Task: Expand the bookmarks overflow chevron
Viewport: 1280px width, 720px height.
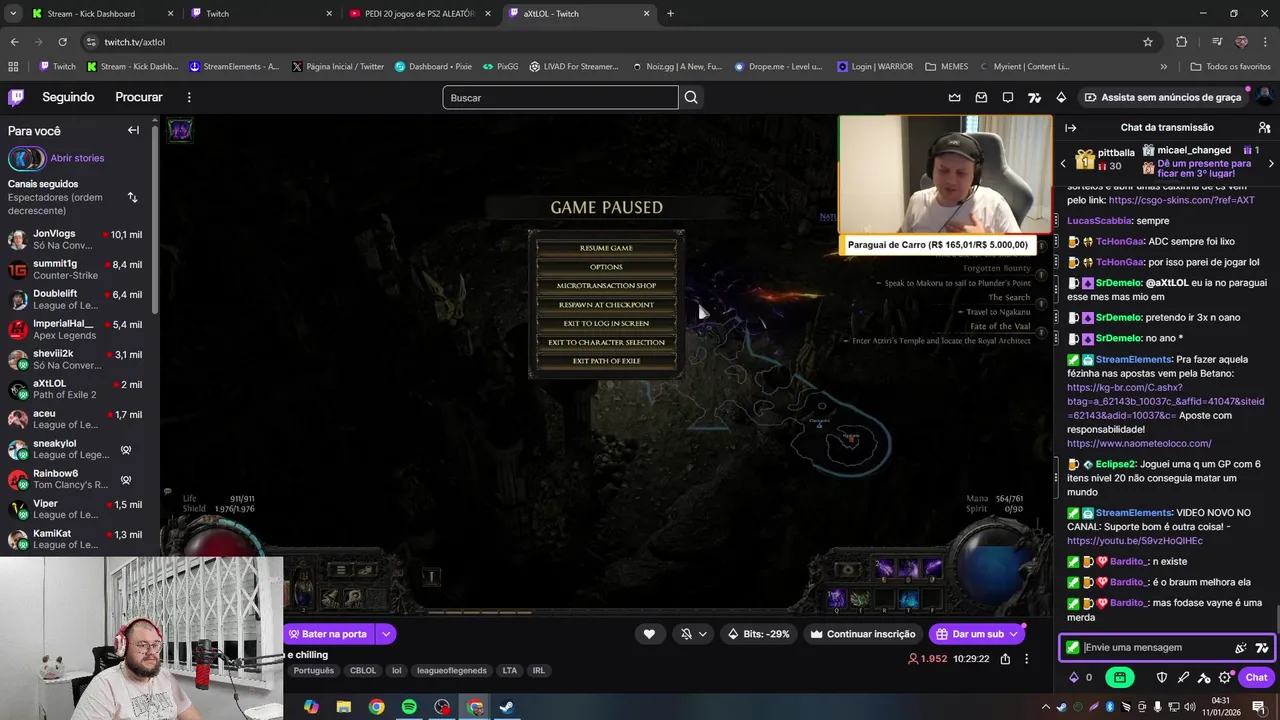Action: pyautogui.click(x=1163, y=67)
